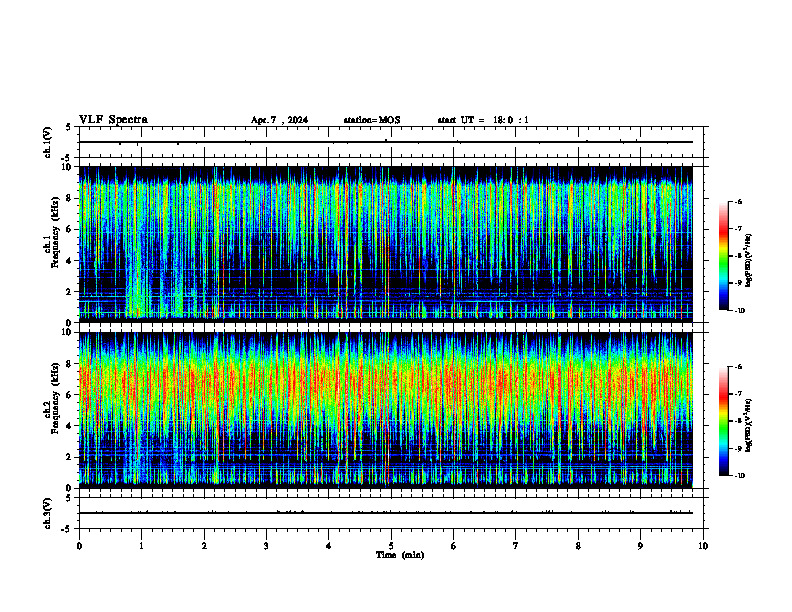Click the time axis tick label '5'
Image resolution: width=792 pixels, height=612 pixels.
(x=391, y=546)
